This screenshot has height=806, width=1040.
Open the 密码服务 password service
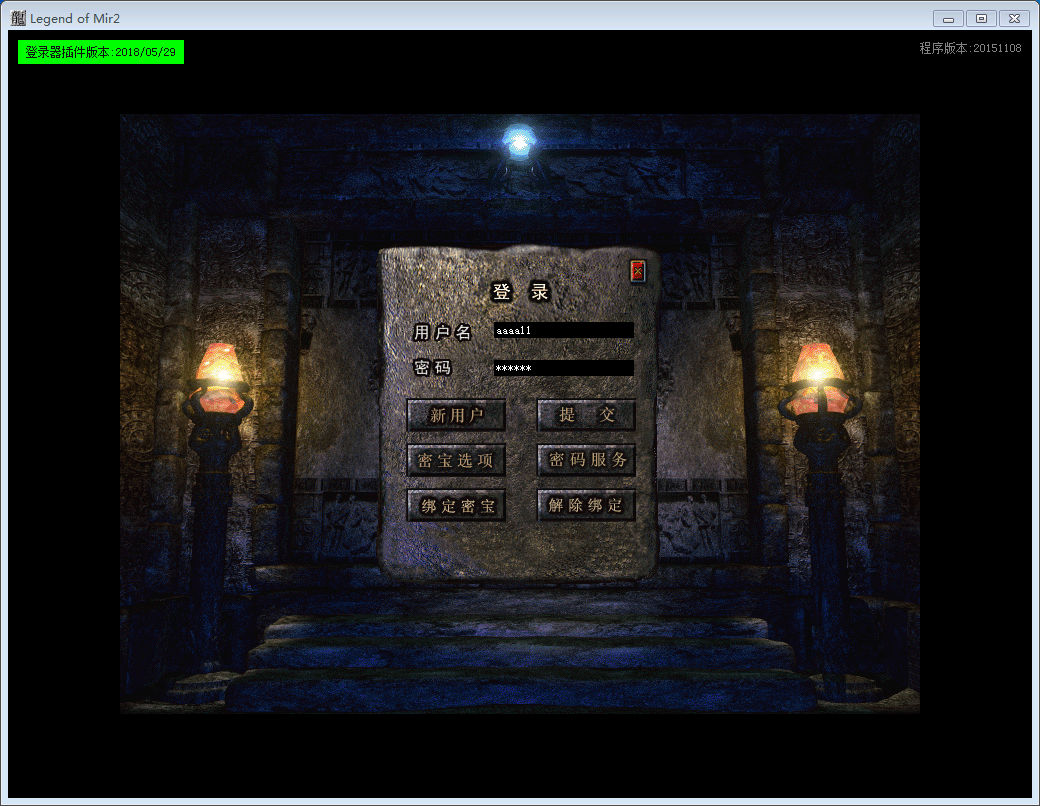tap(586, 460)
